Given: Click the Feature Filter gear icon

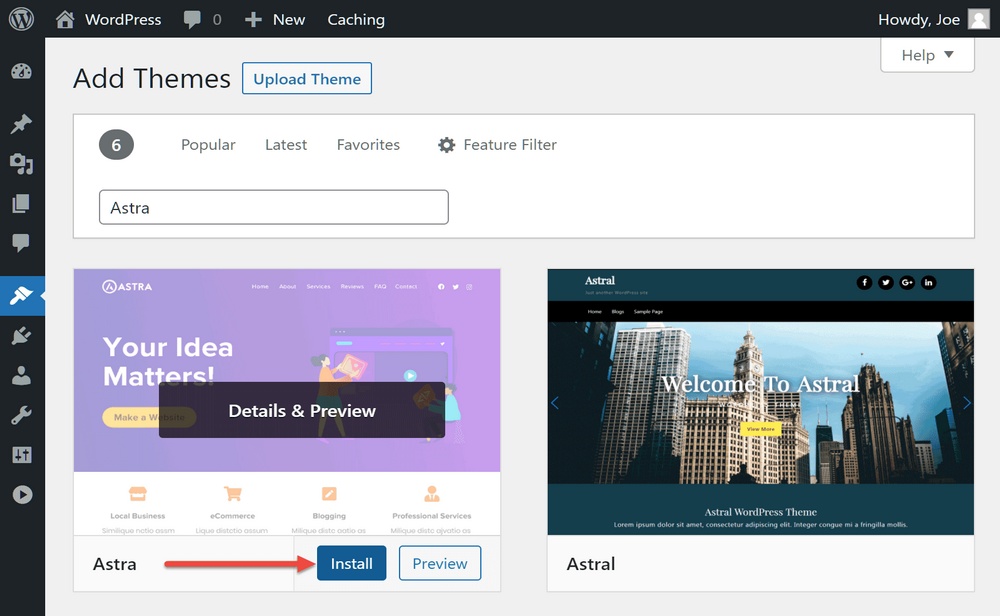Looking at the screenshot, I should point(446,145).
